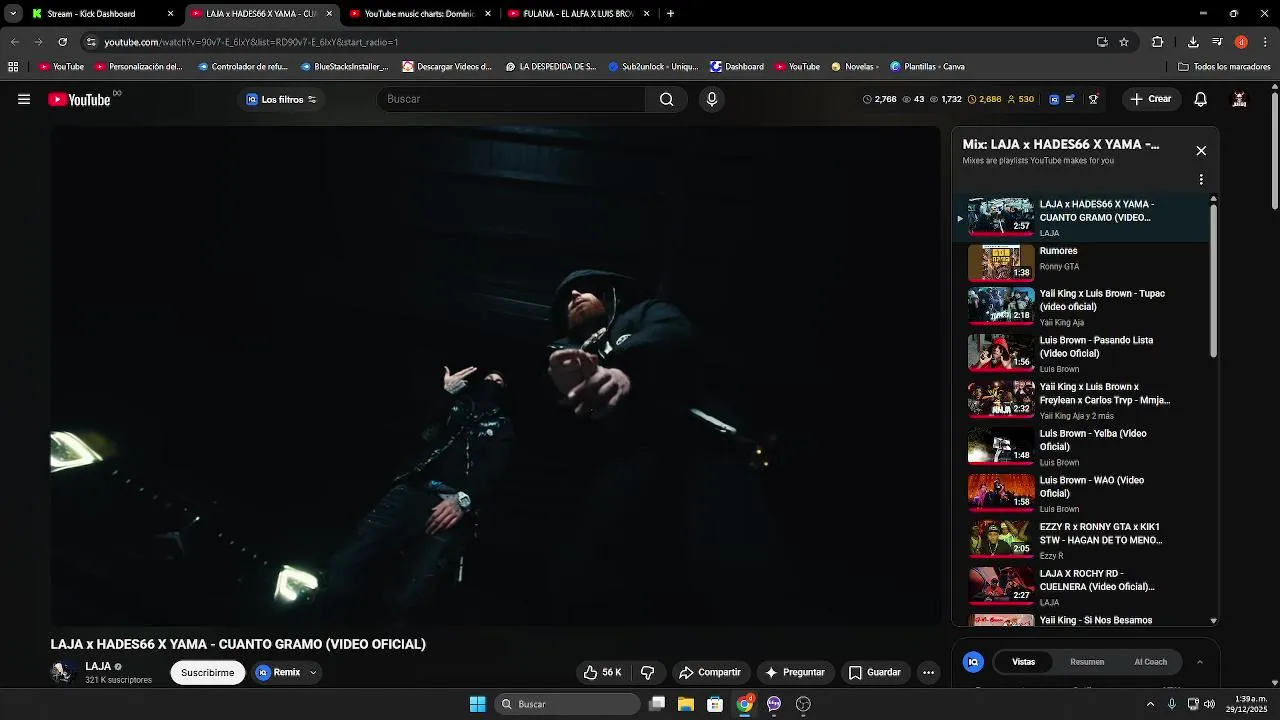The width and height of the screenshot is (1280, 720).
Task: Open vidIQ list icon beside the logo
Action: [x=1071, y=99]
